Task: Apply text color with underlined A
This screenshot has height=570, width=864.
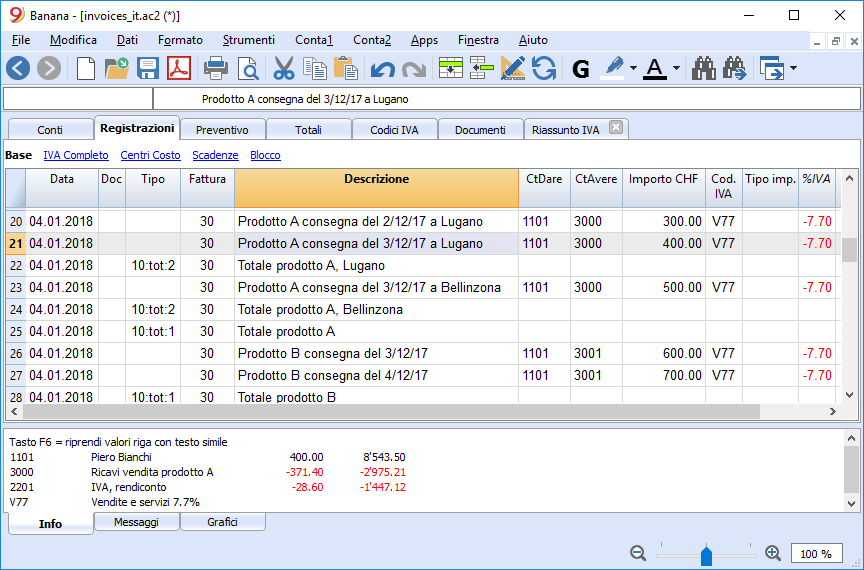Action: 655,69
